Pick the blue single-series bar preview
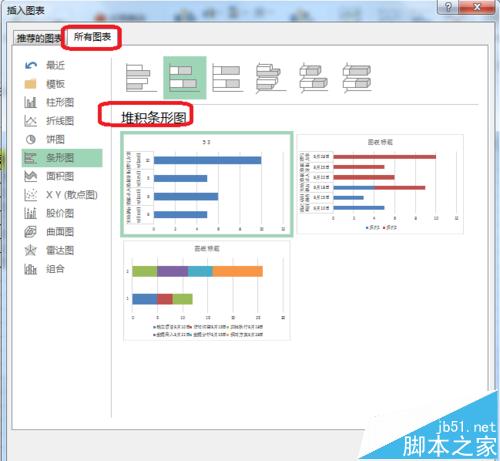Viewport: 500px width, 461px height. tap(207, 184)
